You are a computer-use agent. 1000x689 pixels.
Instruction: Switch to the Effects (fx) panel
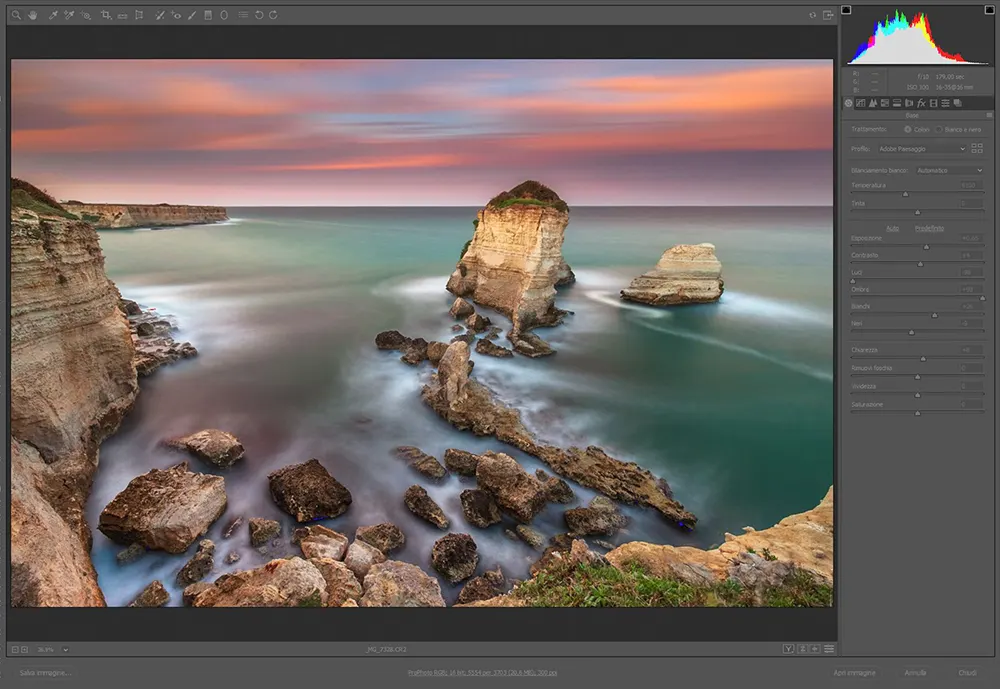pyautogui.click(x=921, y=103)
